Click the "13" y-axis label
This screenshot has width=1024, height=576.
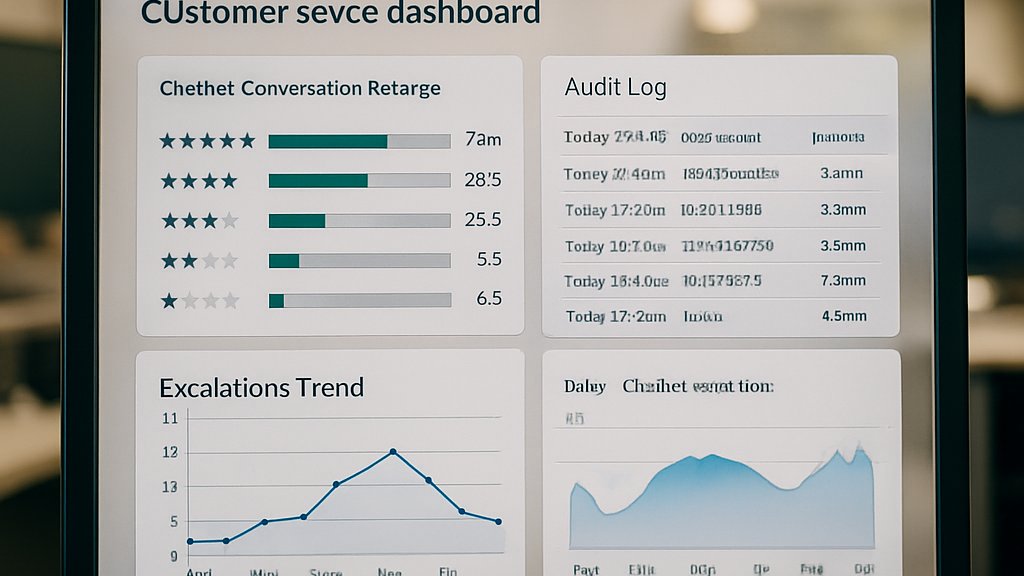click(170, 487)
